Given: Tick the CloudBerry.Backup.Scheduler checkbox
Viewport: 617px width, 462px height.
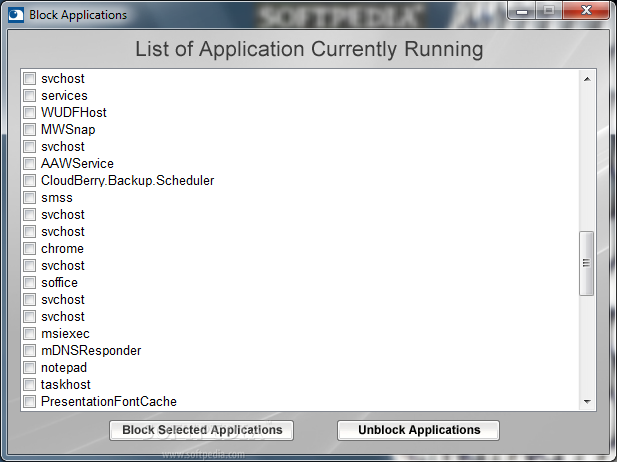Looking at the screenshot, I should 29,181.
